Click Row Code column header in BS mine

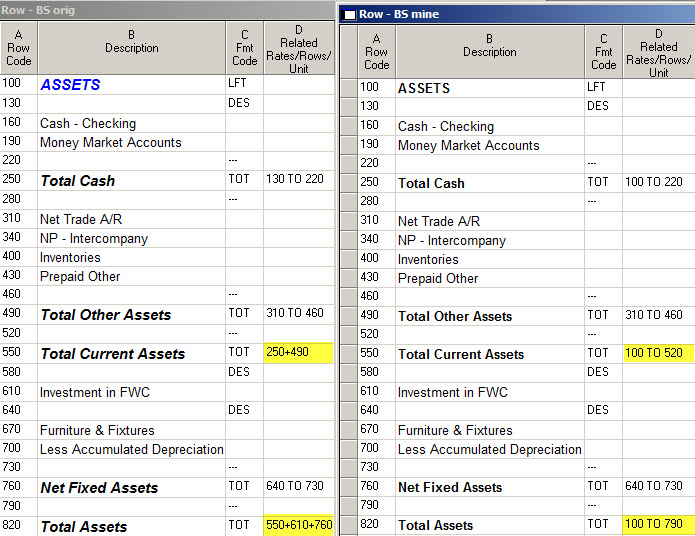pyautogui.click(x=376, y=52)
